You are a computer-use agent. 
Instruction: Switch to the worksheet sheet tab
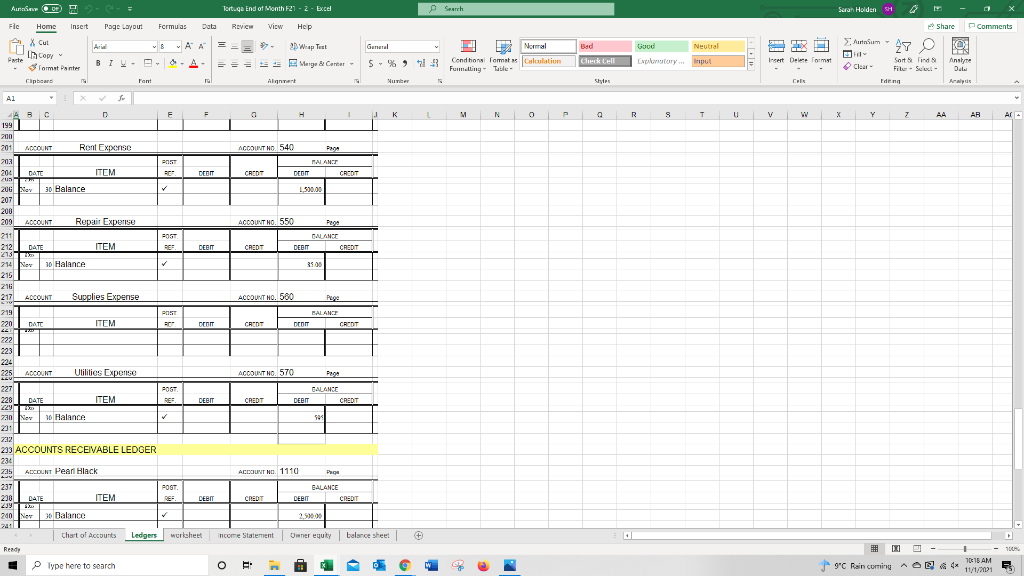click(186, 536)
